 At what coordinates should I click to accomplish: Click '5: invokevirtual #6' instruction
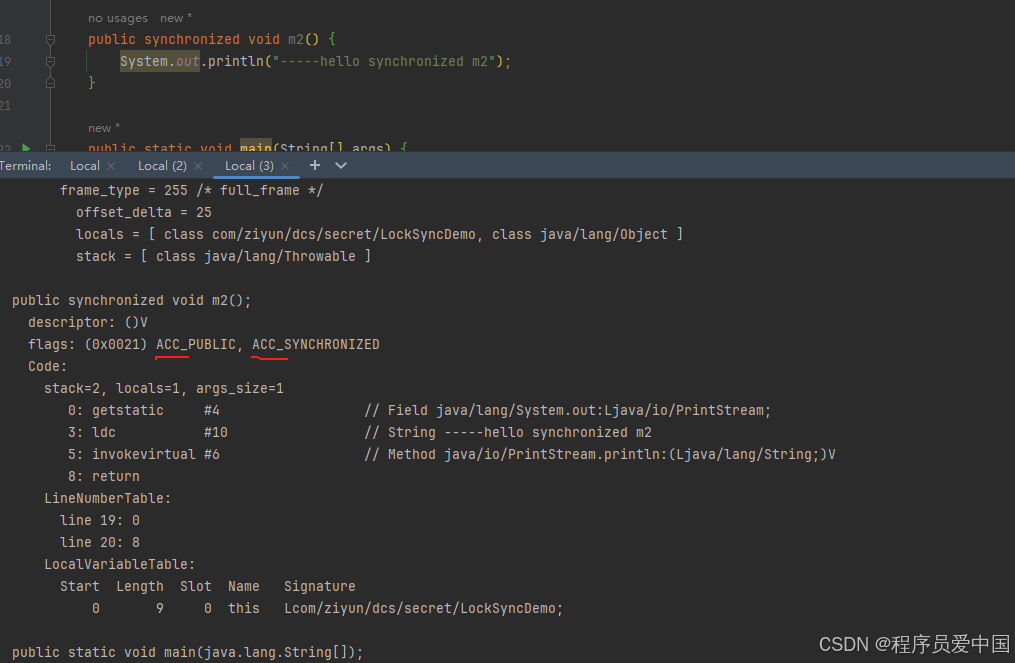[144, 455]
